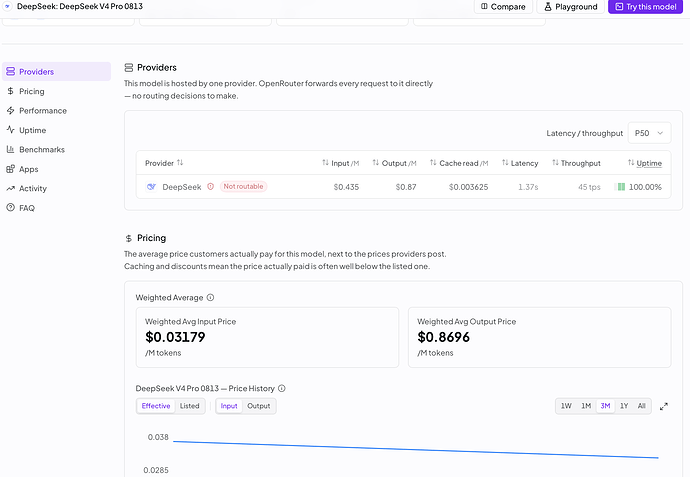Select the Effective price toggle
Screen dimensions: 690x477
coord(156,406)
